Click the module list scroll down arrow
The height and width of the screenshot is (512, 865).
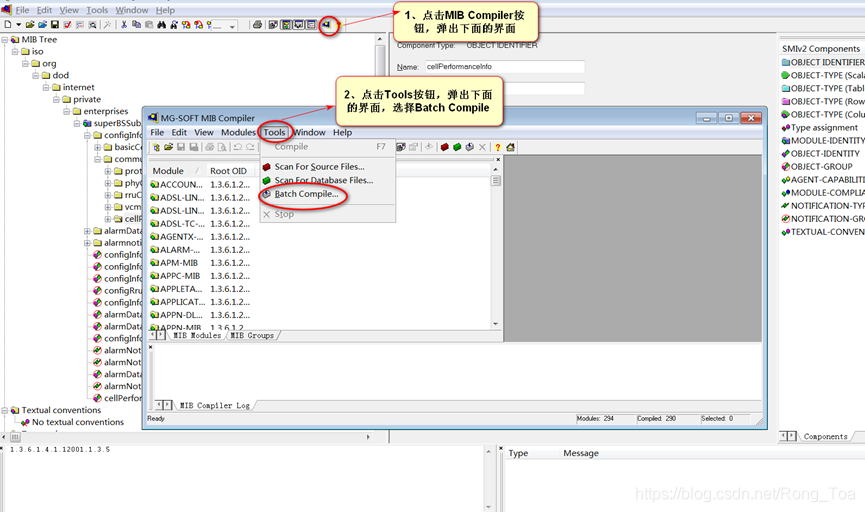[495, 324]
